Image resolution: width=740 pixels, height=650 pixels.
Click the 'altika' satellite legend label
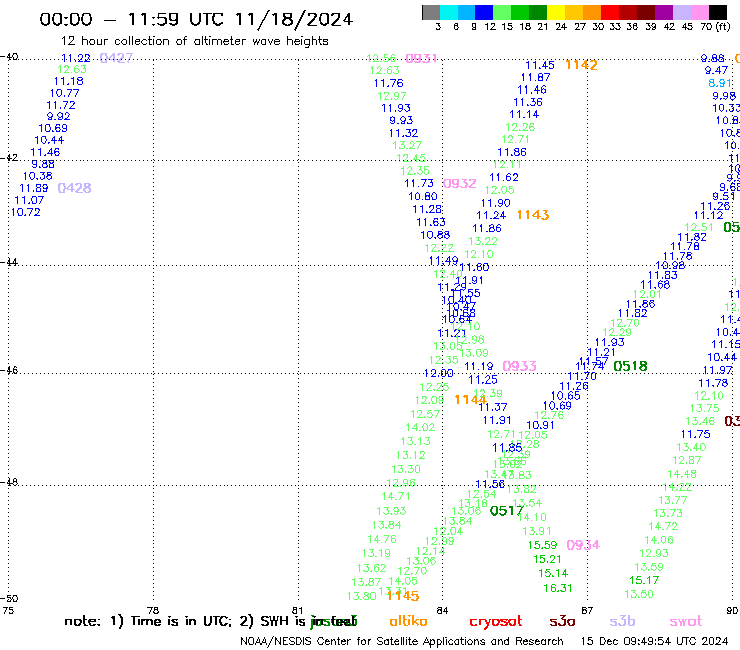point(408,621)
